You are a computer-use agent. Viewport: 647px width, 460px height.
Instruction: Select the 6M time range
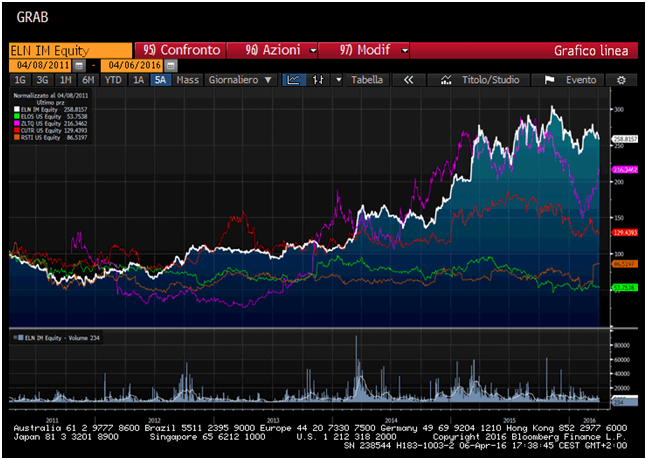pyautogui.click(x=88, y=80)
